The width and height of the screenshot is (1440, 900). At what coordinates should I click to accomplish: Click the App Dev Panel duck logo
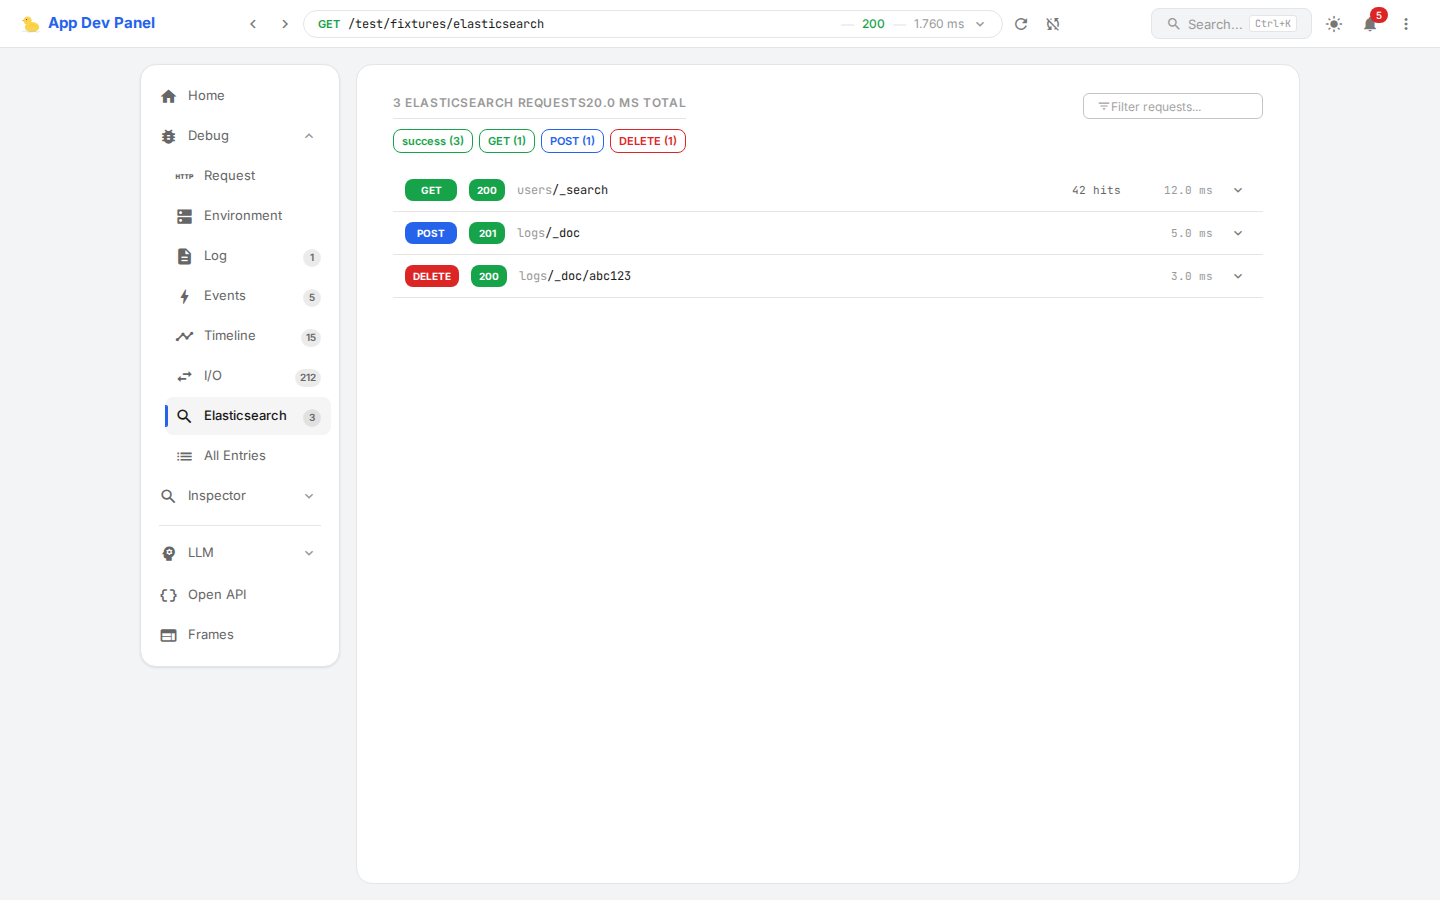point(31,24)
